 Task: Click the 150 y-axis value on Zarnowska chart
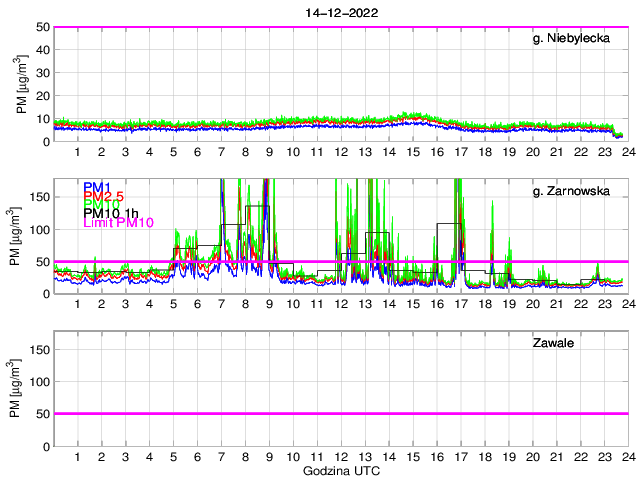pyautogui.click(x=38, y=197)
